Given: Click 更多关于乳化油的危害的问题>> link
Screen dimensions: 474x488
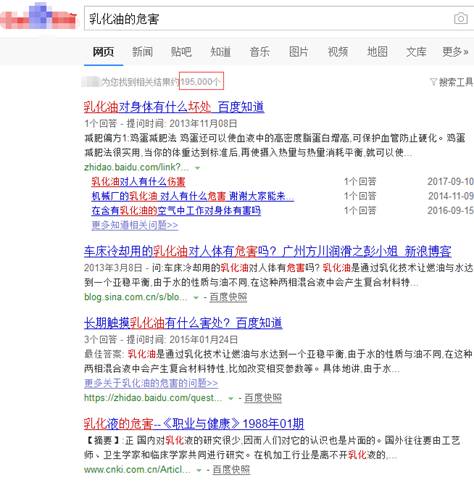Looking at the screenshot, I should [x=151, y=383].
